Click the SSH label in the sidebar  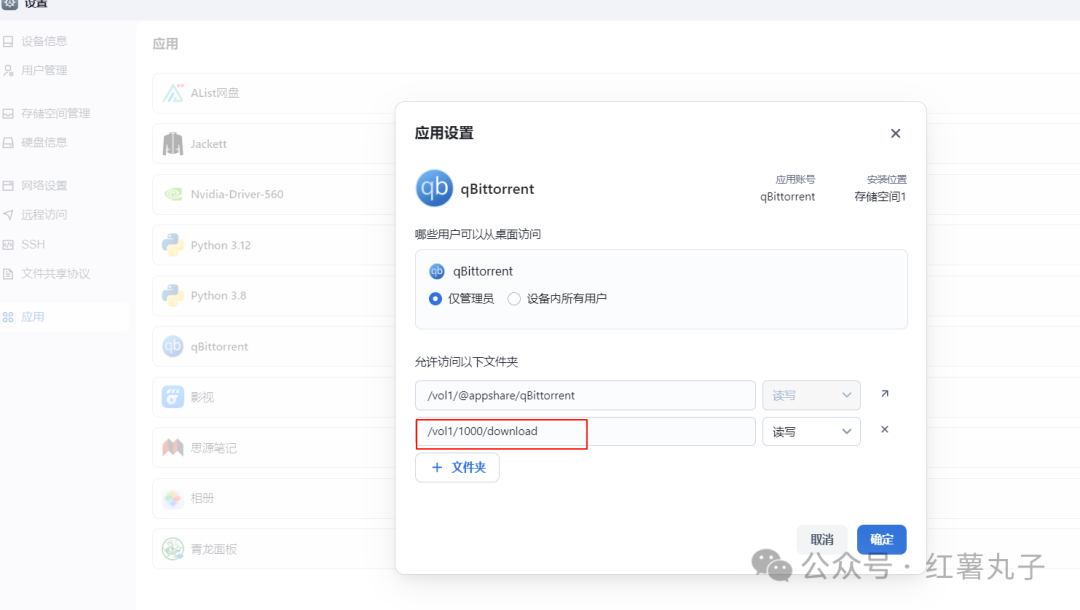[33, 244]
